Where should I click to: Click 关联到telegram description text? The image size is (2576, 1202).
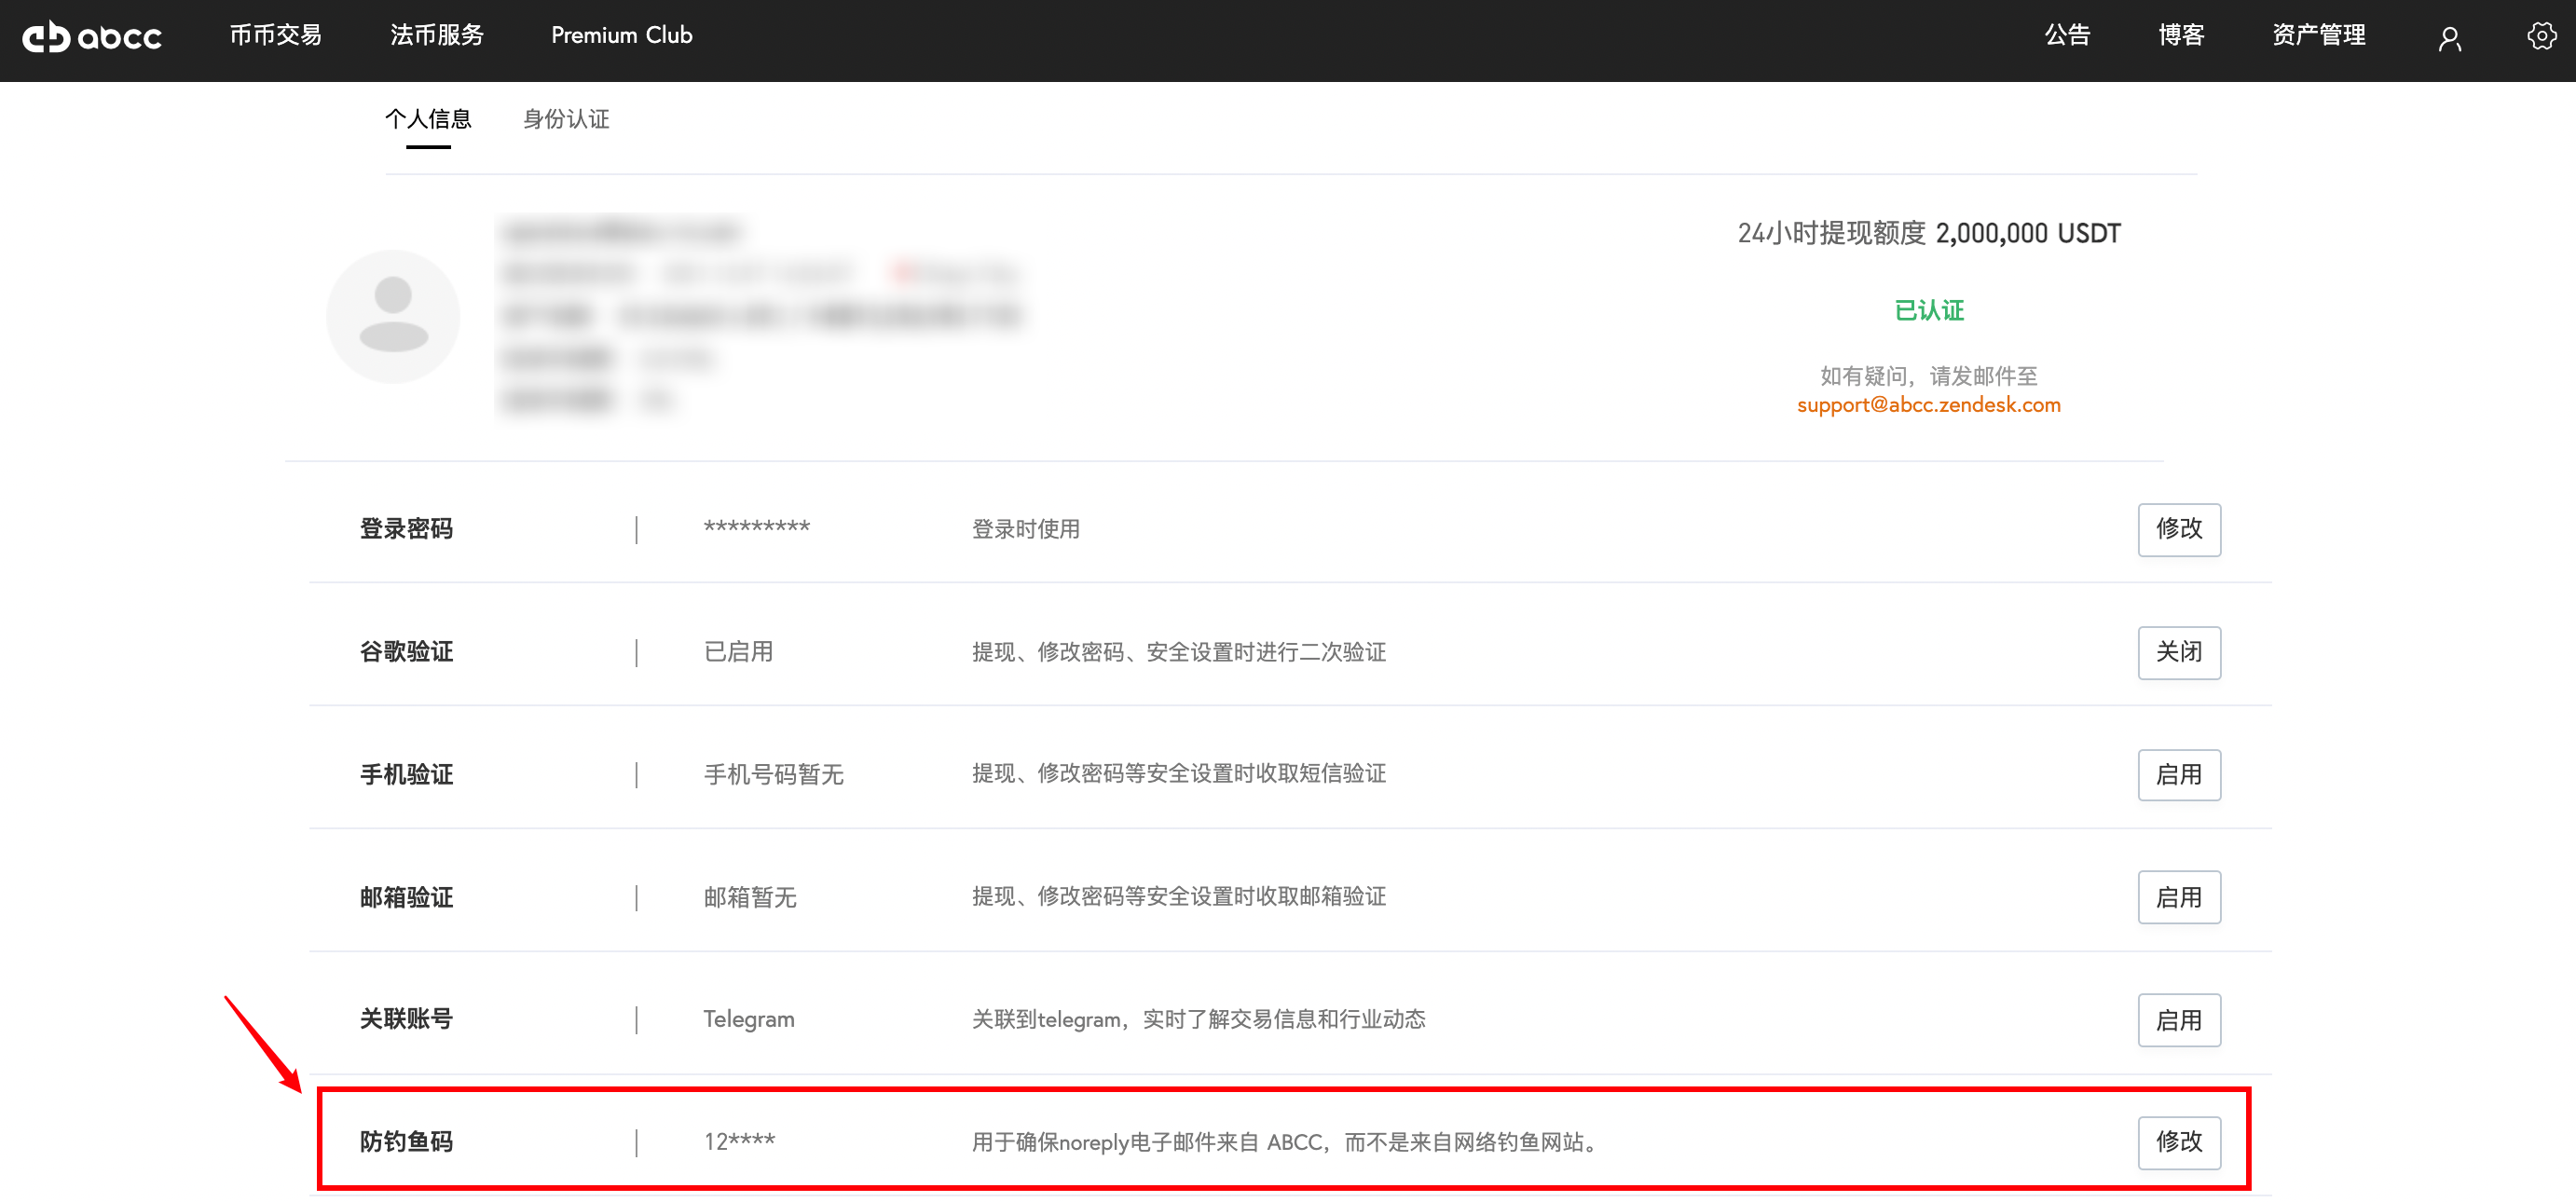1198,1019
